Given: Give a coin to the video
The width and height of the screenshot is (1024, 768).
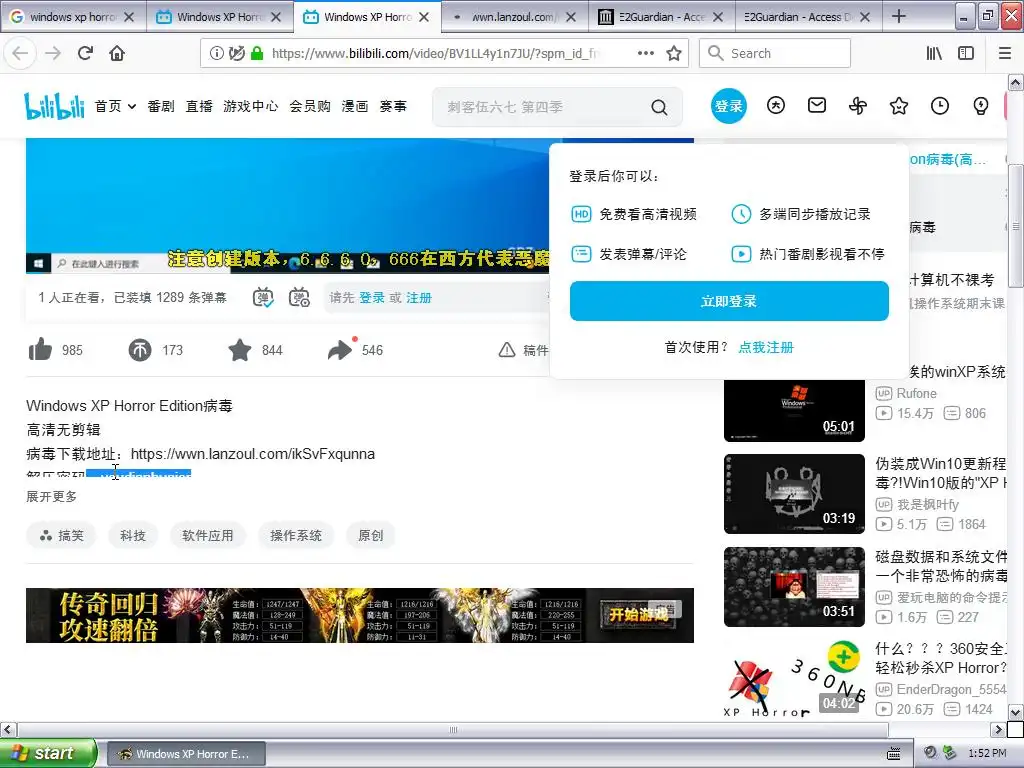Looking at the screenshot, I should [139, 350].
